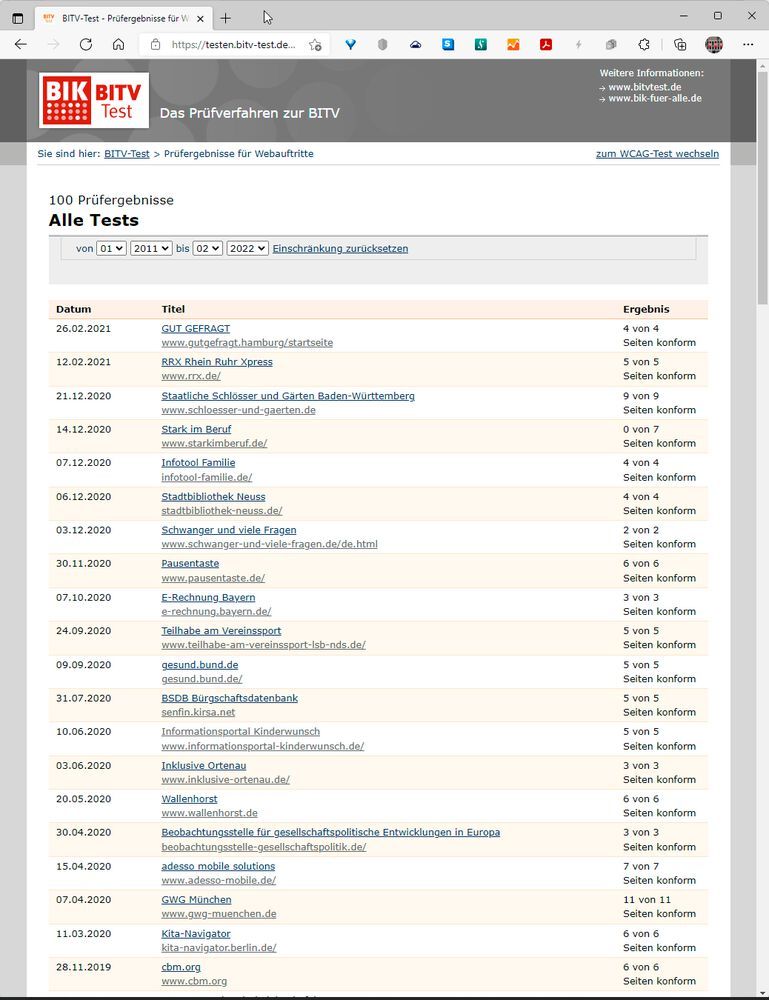Open Infotool Familie result

point(198,462)
